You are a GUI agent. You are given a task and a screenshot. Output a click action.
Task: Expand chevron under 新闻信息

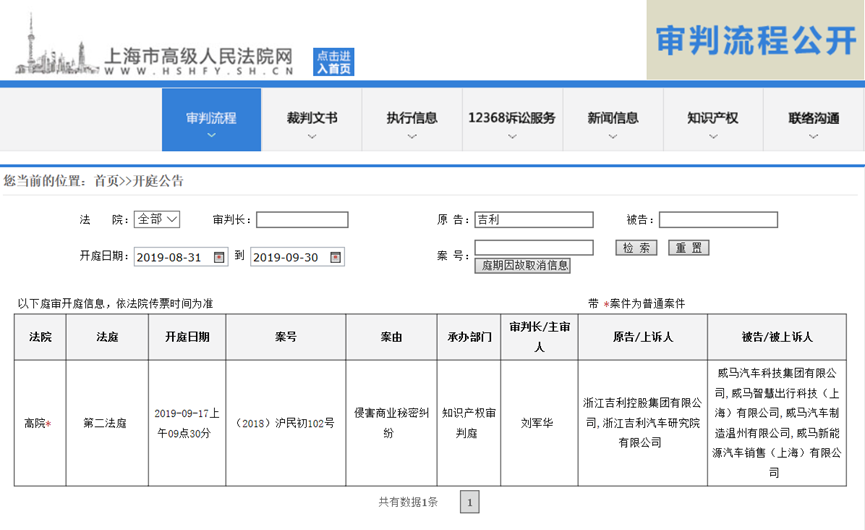click(x=613, y=136)
